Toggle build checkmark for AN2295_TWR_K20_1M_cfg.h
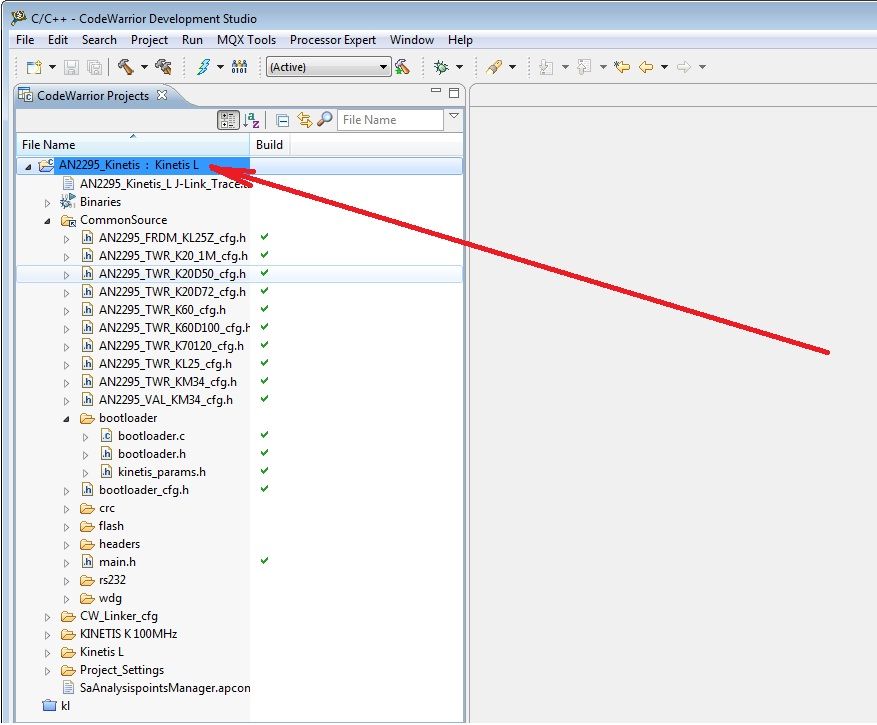Viewport: 877px width, 725px height. (265, 255)
